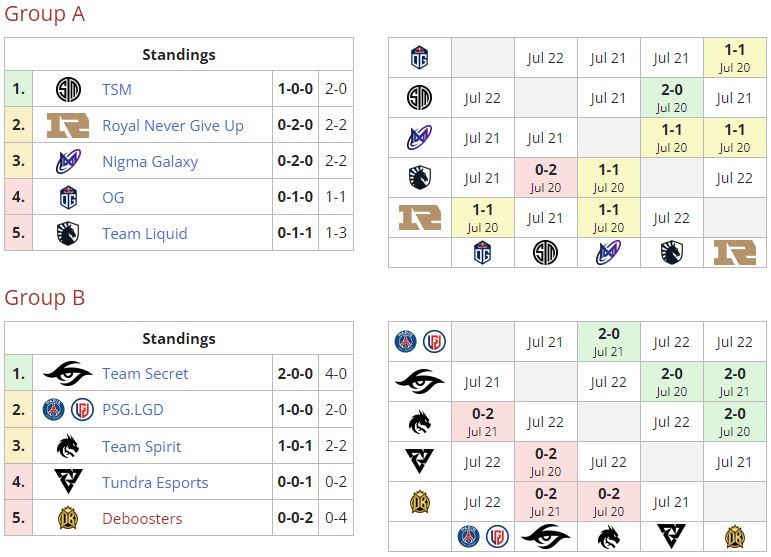Open the TSM team page link
This screenshot has width=771, height=557.
pos(117,90)
